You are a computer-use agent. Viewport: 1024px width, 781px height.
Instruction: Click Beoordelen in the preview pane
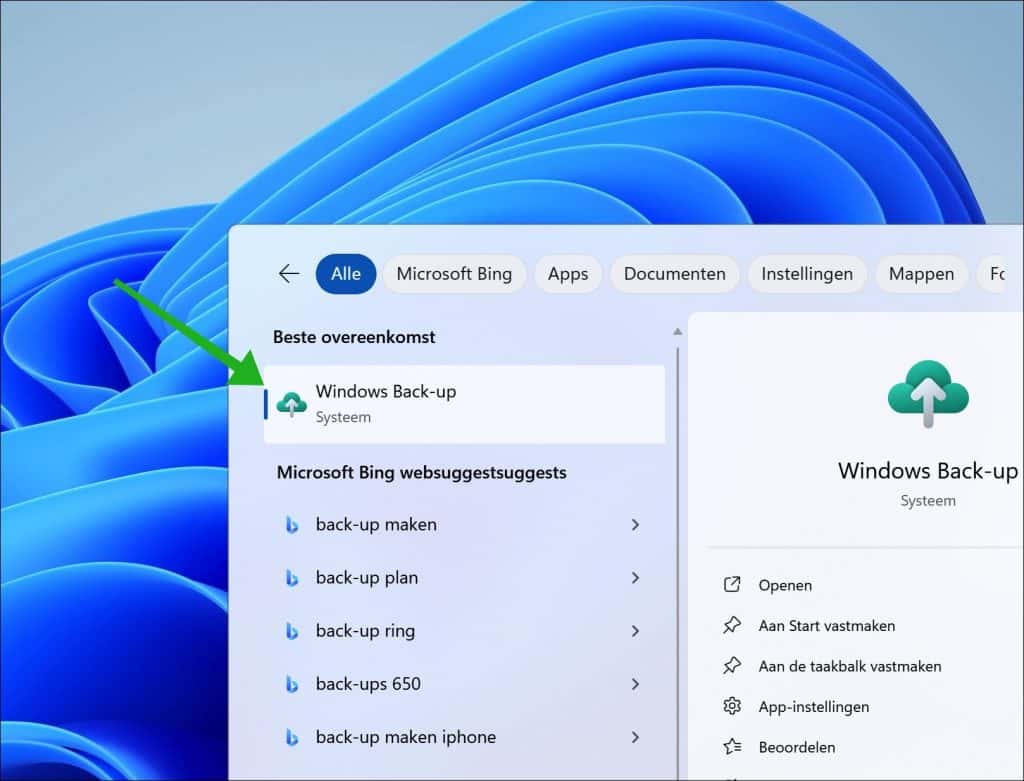pyautogui.click(x=797, y=747)
